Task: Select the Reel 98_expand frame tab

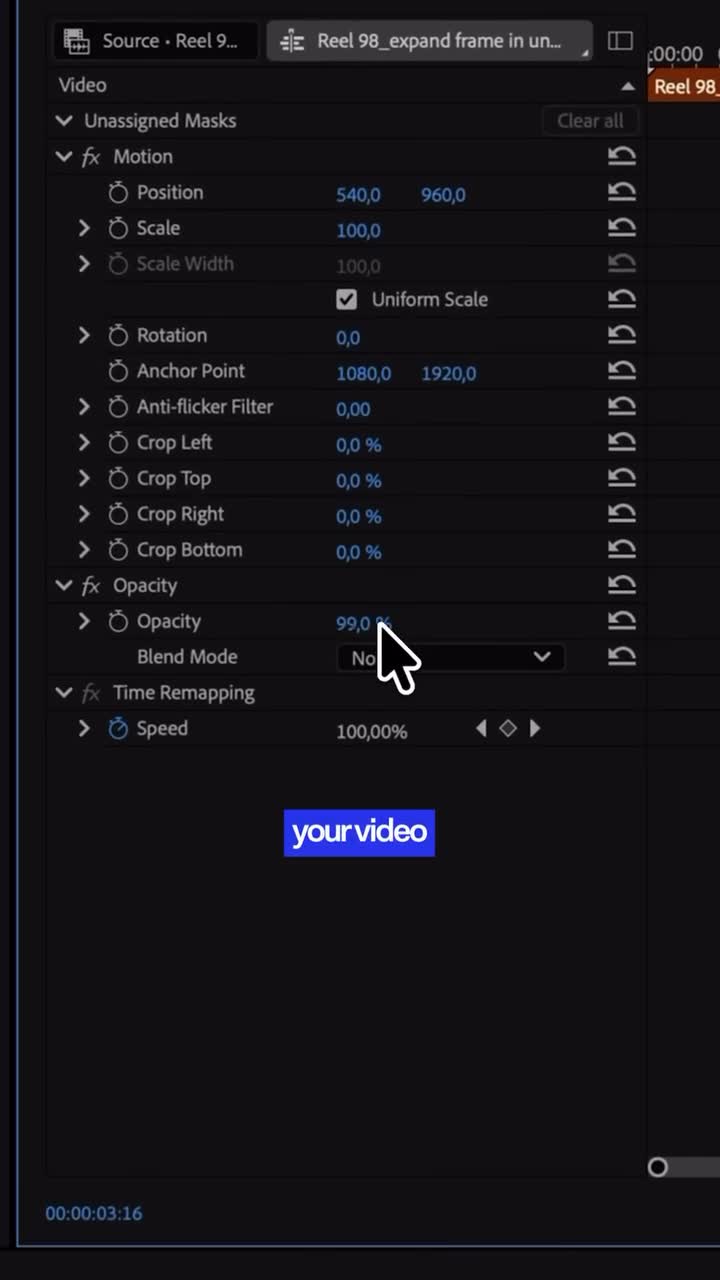Action: pos(430,41)
